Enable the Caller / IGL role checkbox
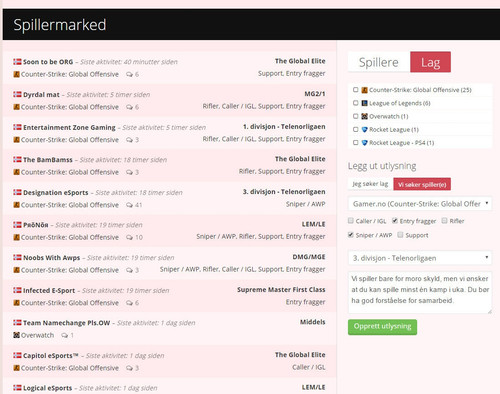500x394 pixels. point(351,221)
